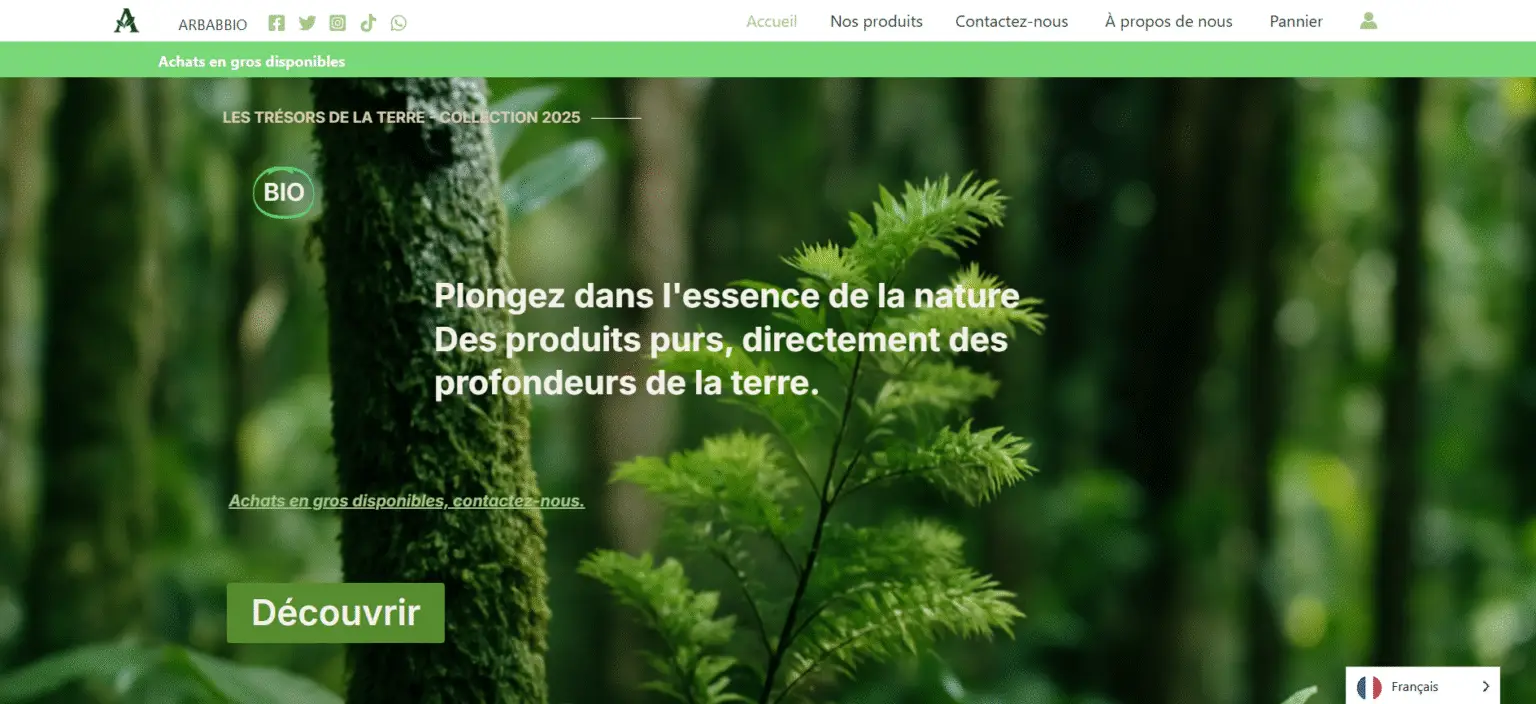Image resolution: width=1536 pixels, height=704 pixels.
Task: Visit the Instagram icon link
Action: (x=338, y=23)
